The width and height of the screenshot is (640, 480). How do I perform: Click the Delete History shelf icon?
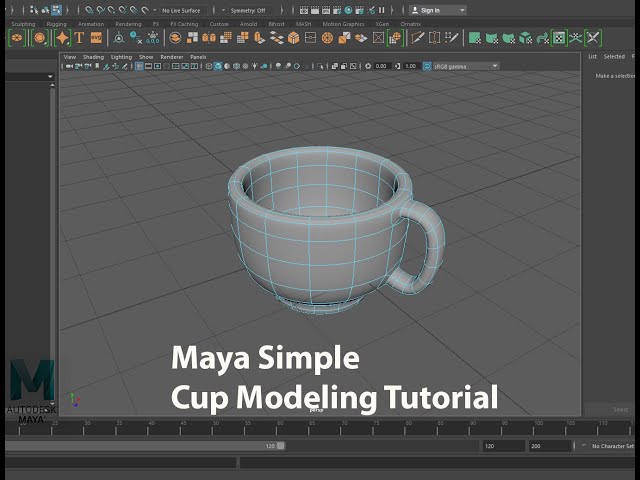136,38
